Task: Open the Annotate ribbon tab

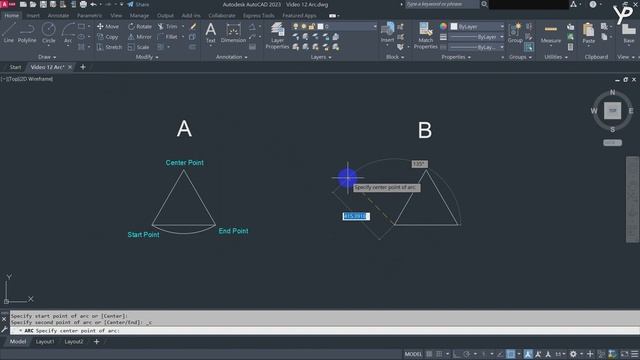Action: 58,16
